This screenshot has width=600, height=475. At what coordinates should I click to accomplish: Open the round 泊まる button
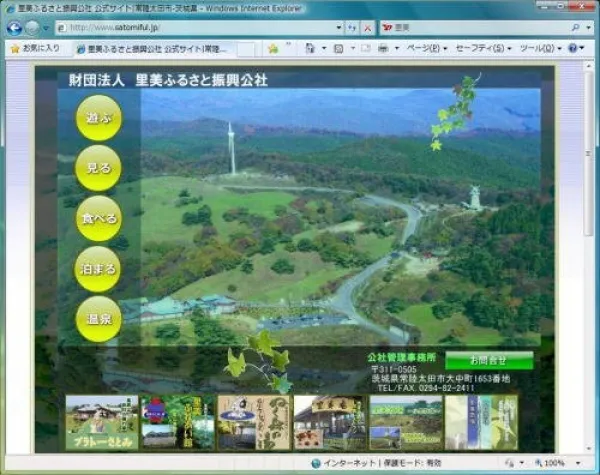pos(98,268)
